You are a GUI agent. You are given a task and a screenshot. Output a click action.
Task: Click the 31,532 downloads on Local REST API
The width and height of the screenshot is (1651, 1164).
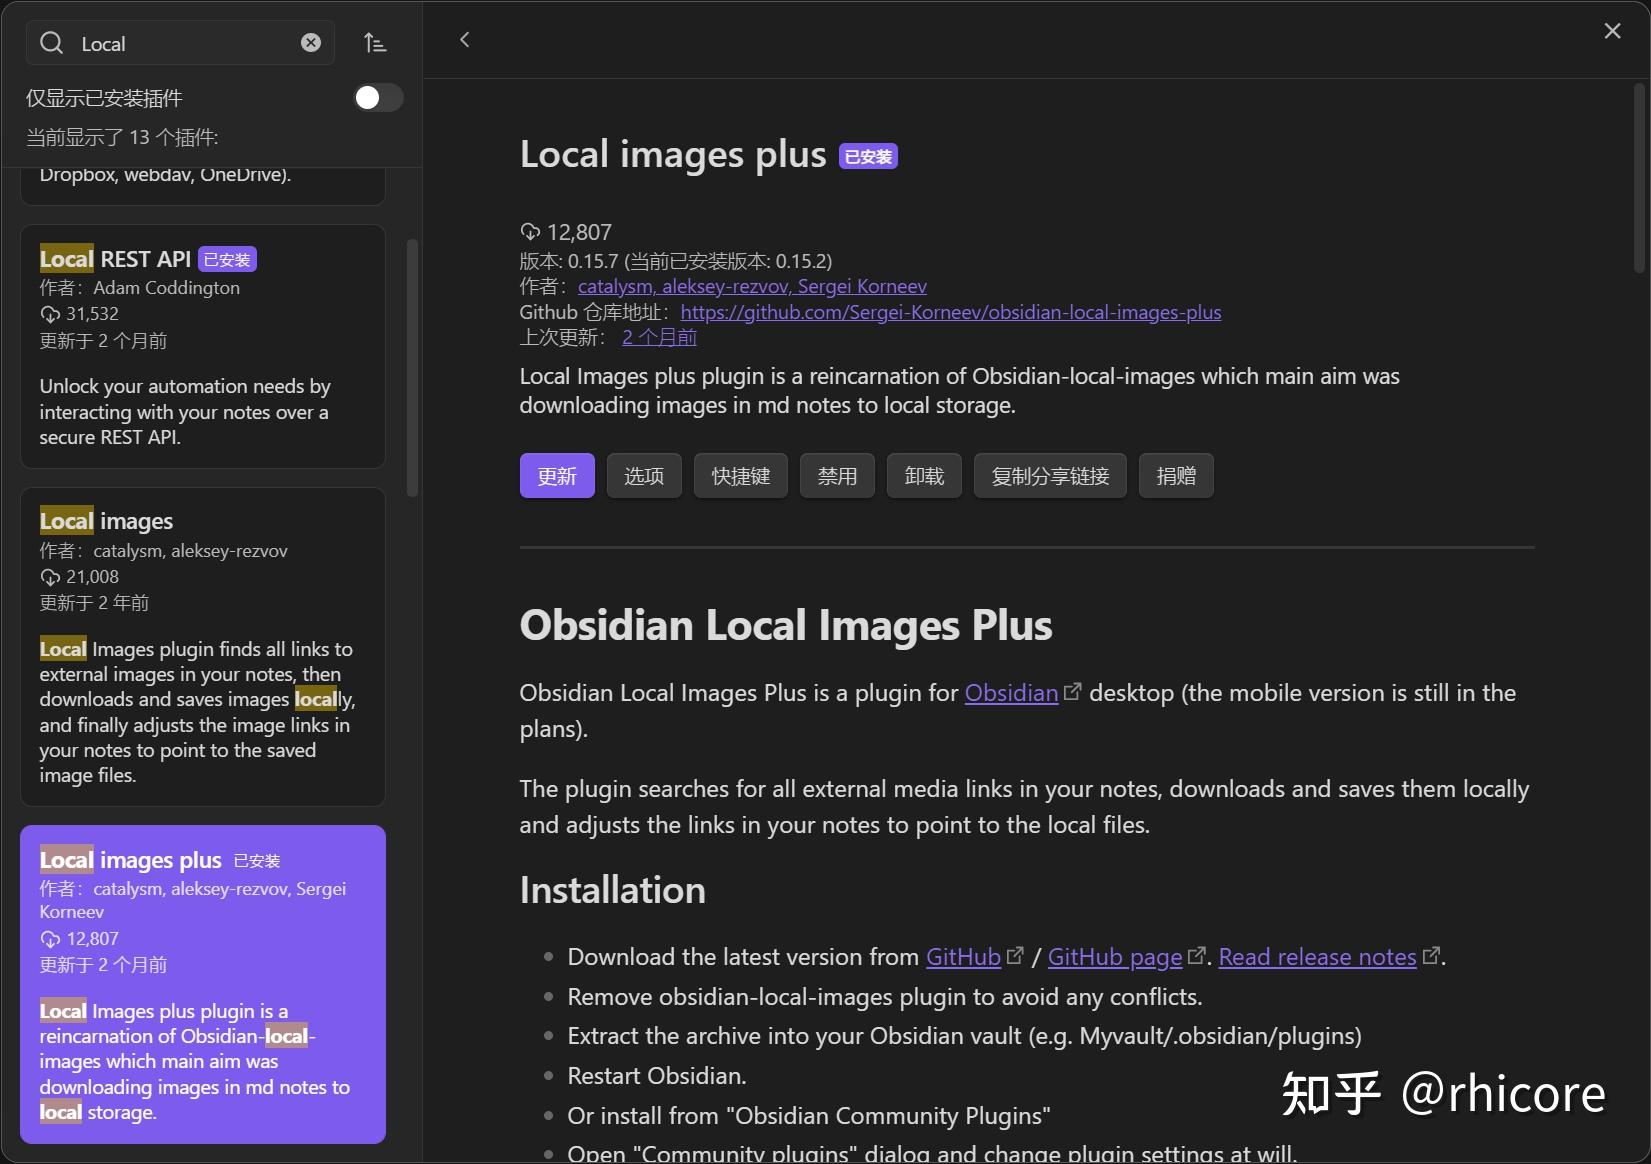[x=92, y=314]
